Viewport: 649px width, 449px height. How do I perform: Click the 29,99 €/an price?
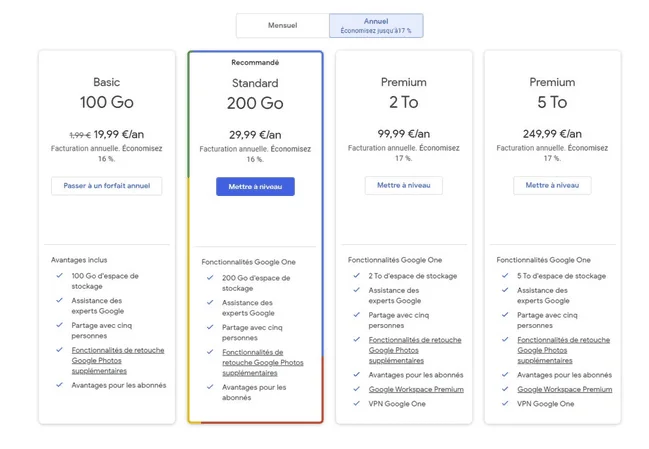click(x=255, y=135)
